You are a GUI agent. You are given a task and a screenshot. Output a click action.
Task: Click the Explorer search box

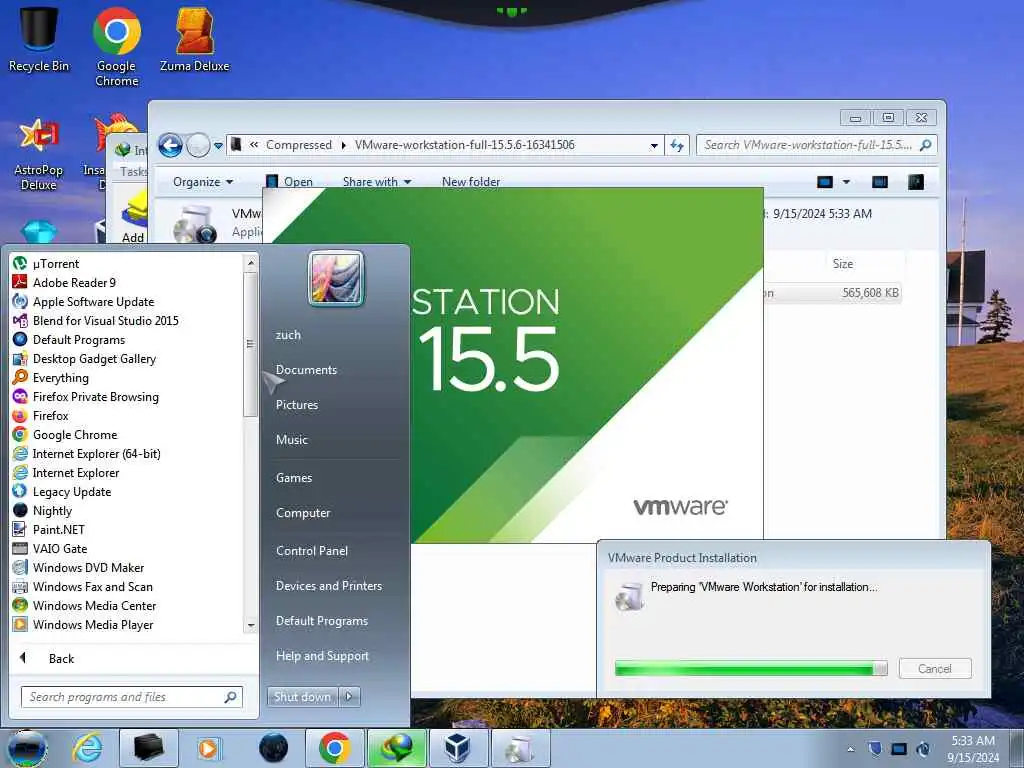pyautogui.click(x=816, y=145)
